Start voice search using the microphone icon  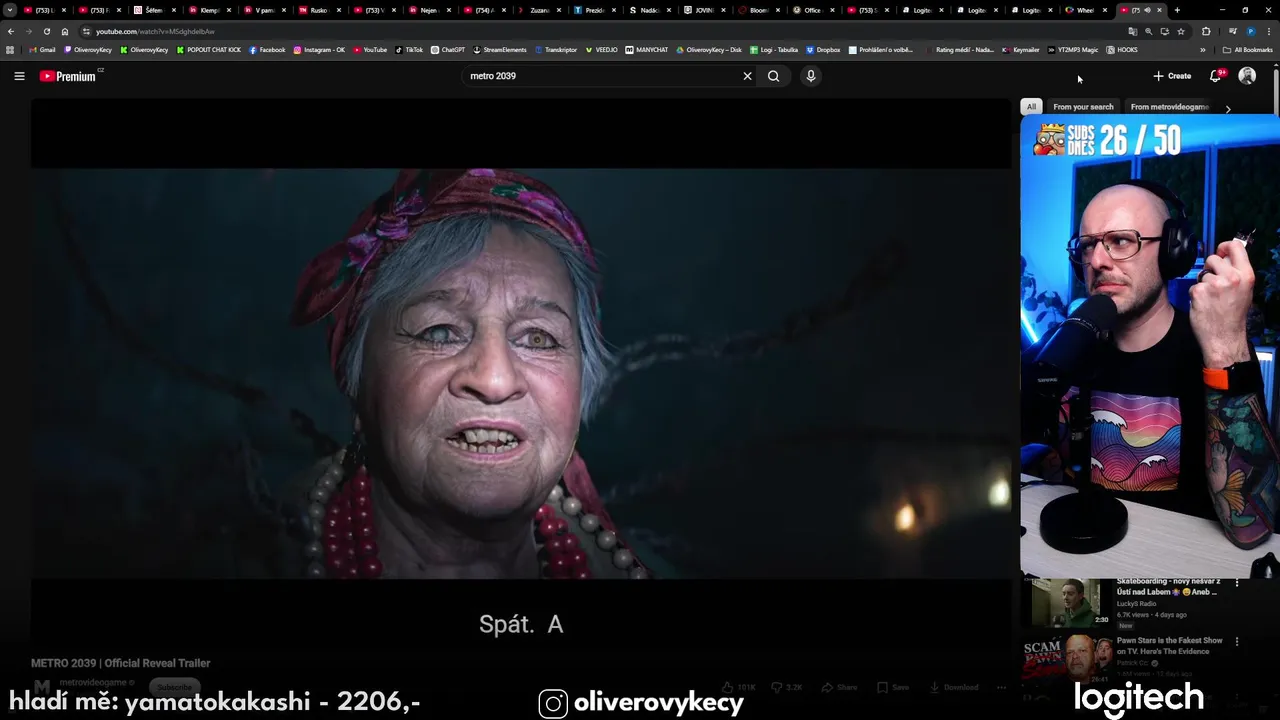pos(811,76)
